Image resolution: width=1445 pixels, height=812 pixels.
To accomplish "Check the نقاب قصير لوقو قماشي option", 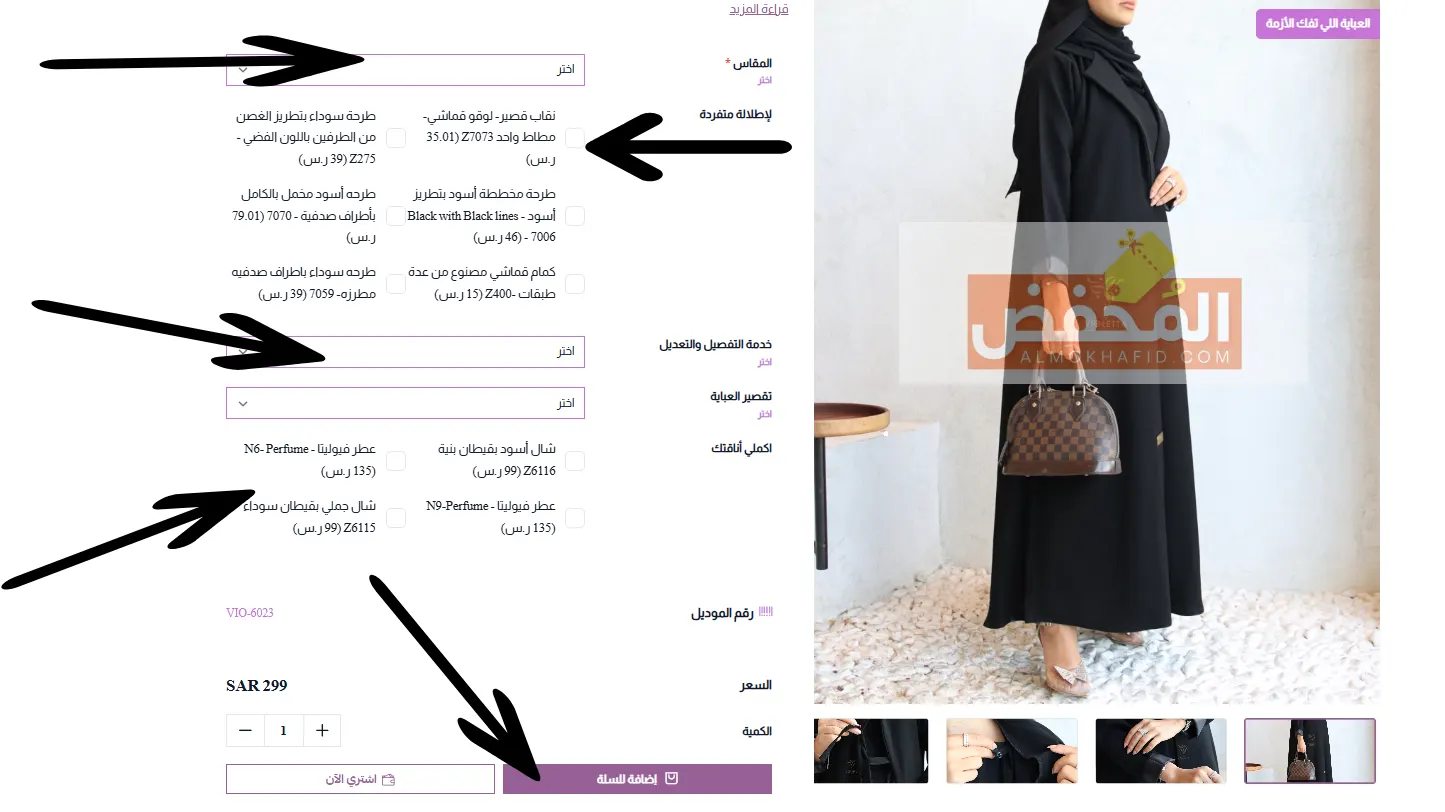I will tap(575, 137).
